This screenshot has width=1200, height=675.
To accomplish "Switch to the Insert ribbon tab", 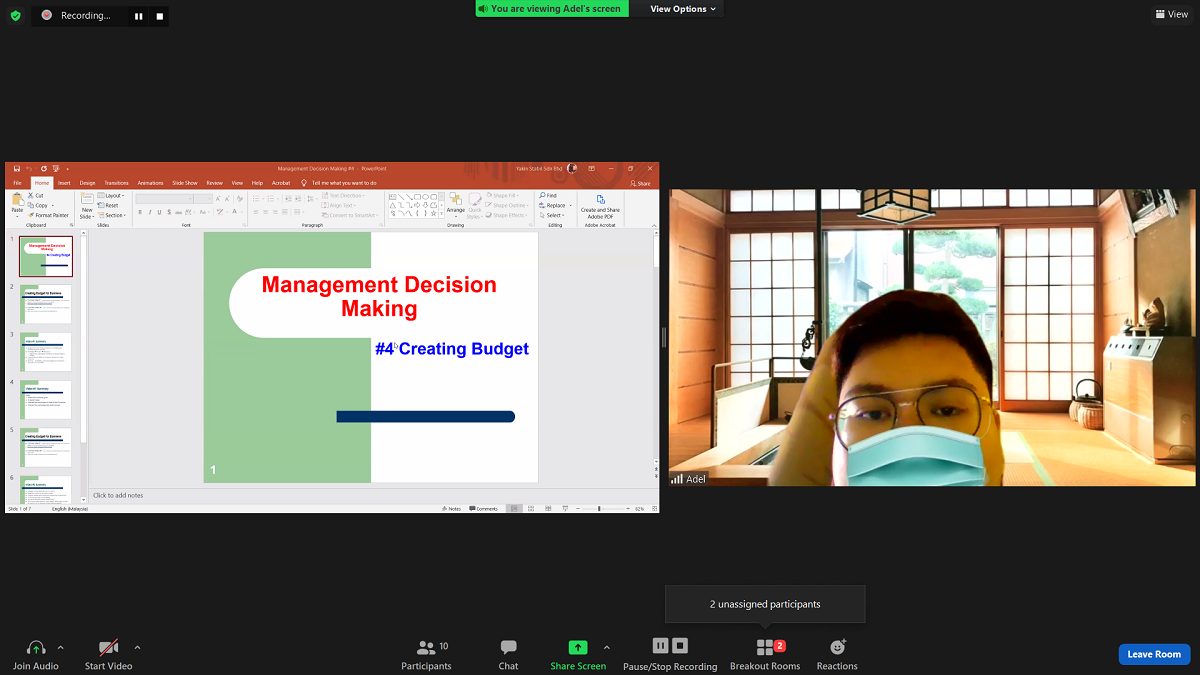I will pos(64,183).
